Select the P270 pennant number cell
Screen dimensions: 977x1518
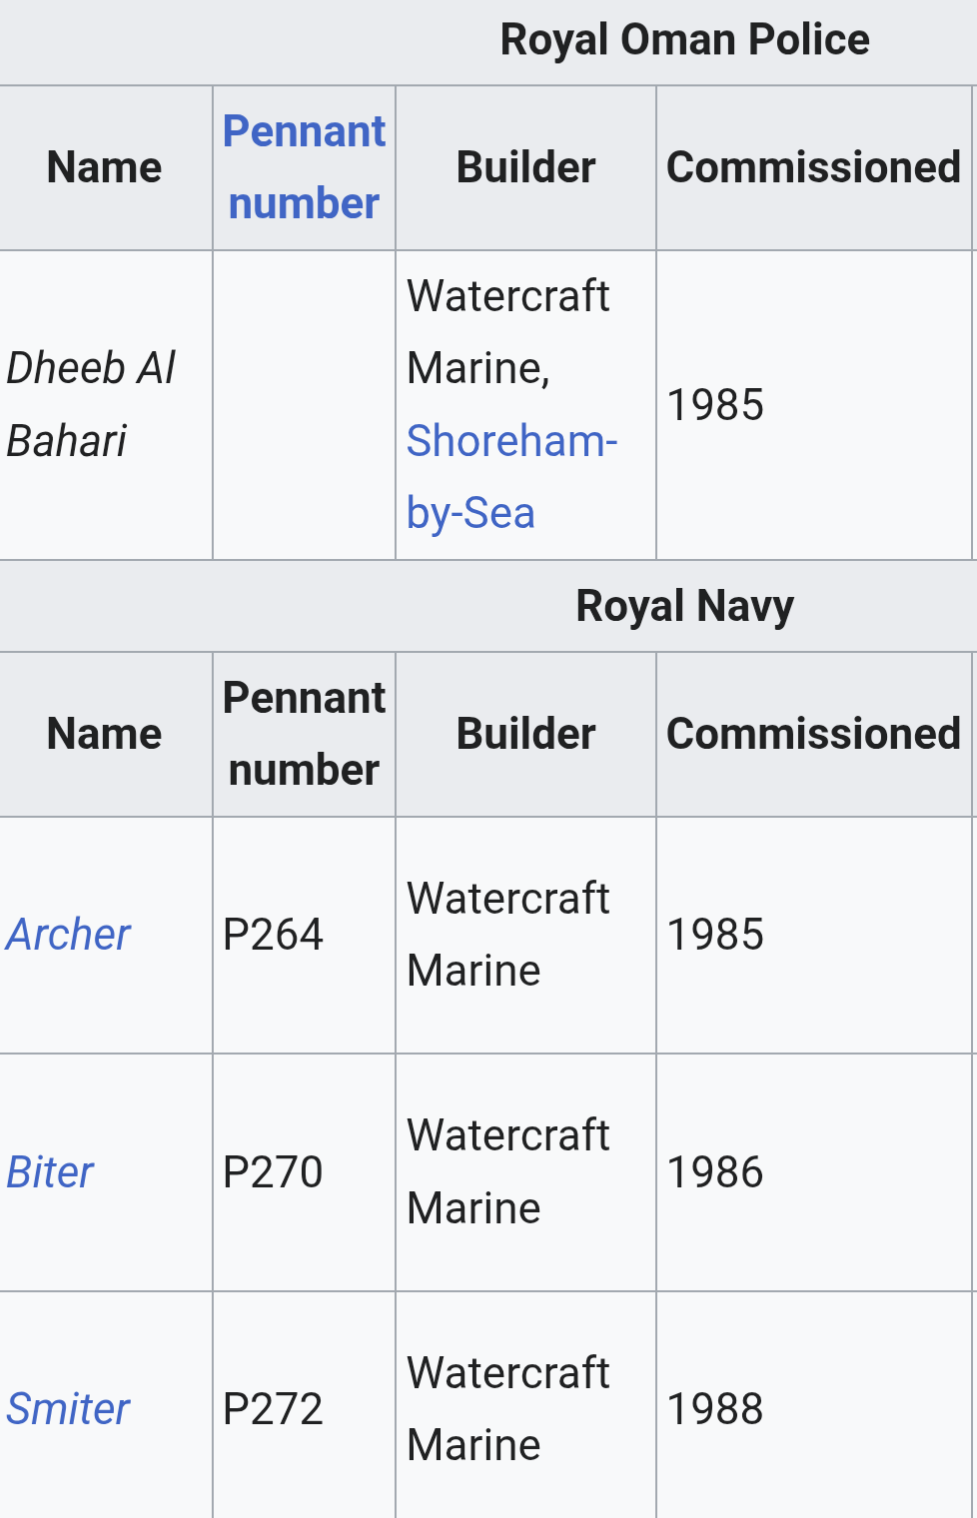[273, 1172]
